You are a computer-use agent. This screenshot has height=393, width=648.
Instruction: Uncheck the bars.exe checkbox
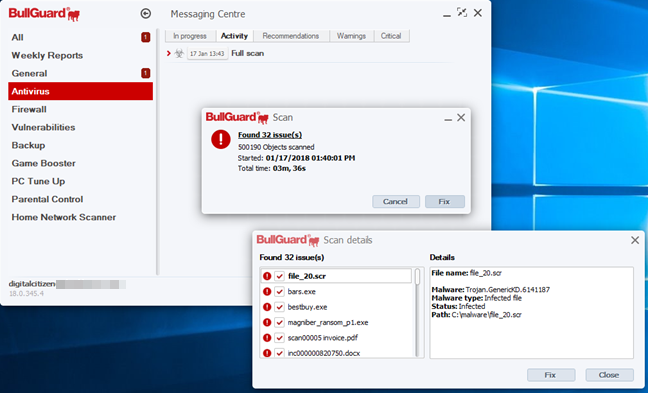point(279,291)
